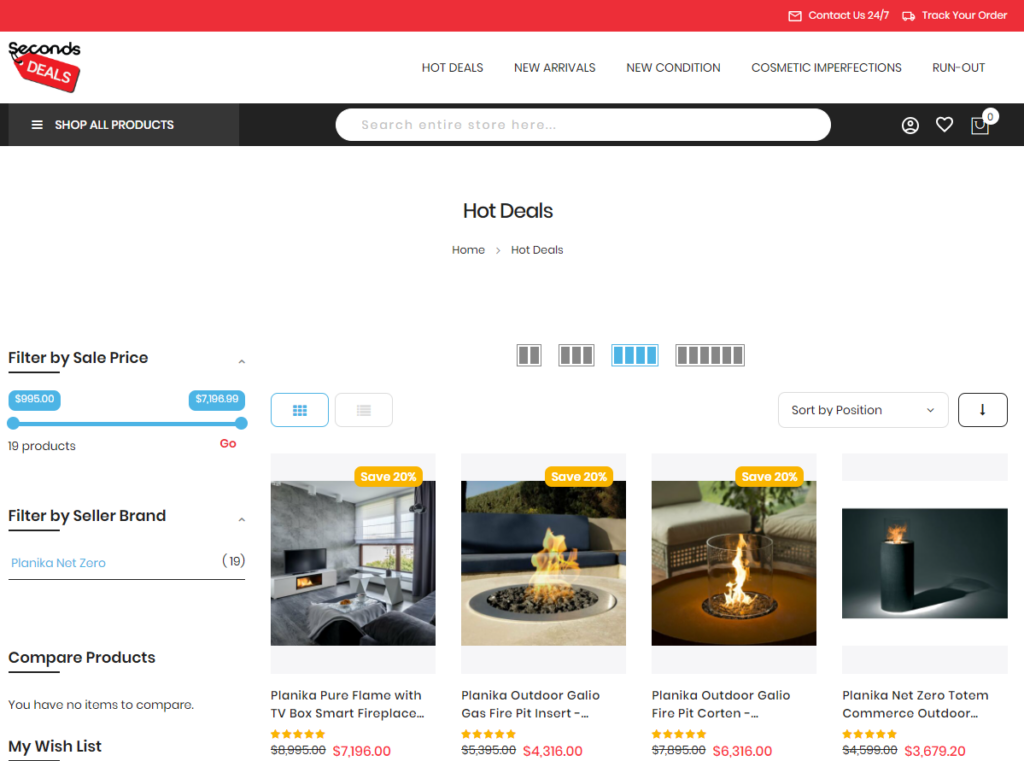Open the Cosmetic Imperfections menu item
Screen dimensions: 1024x761
826,68
